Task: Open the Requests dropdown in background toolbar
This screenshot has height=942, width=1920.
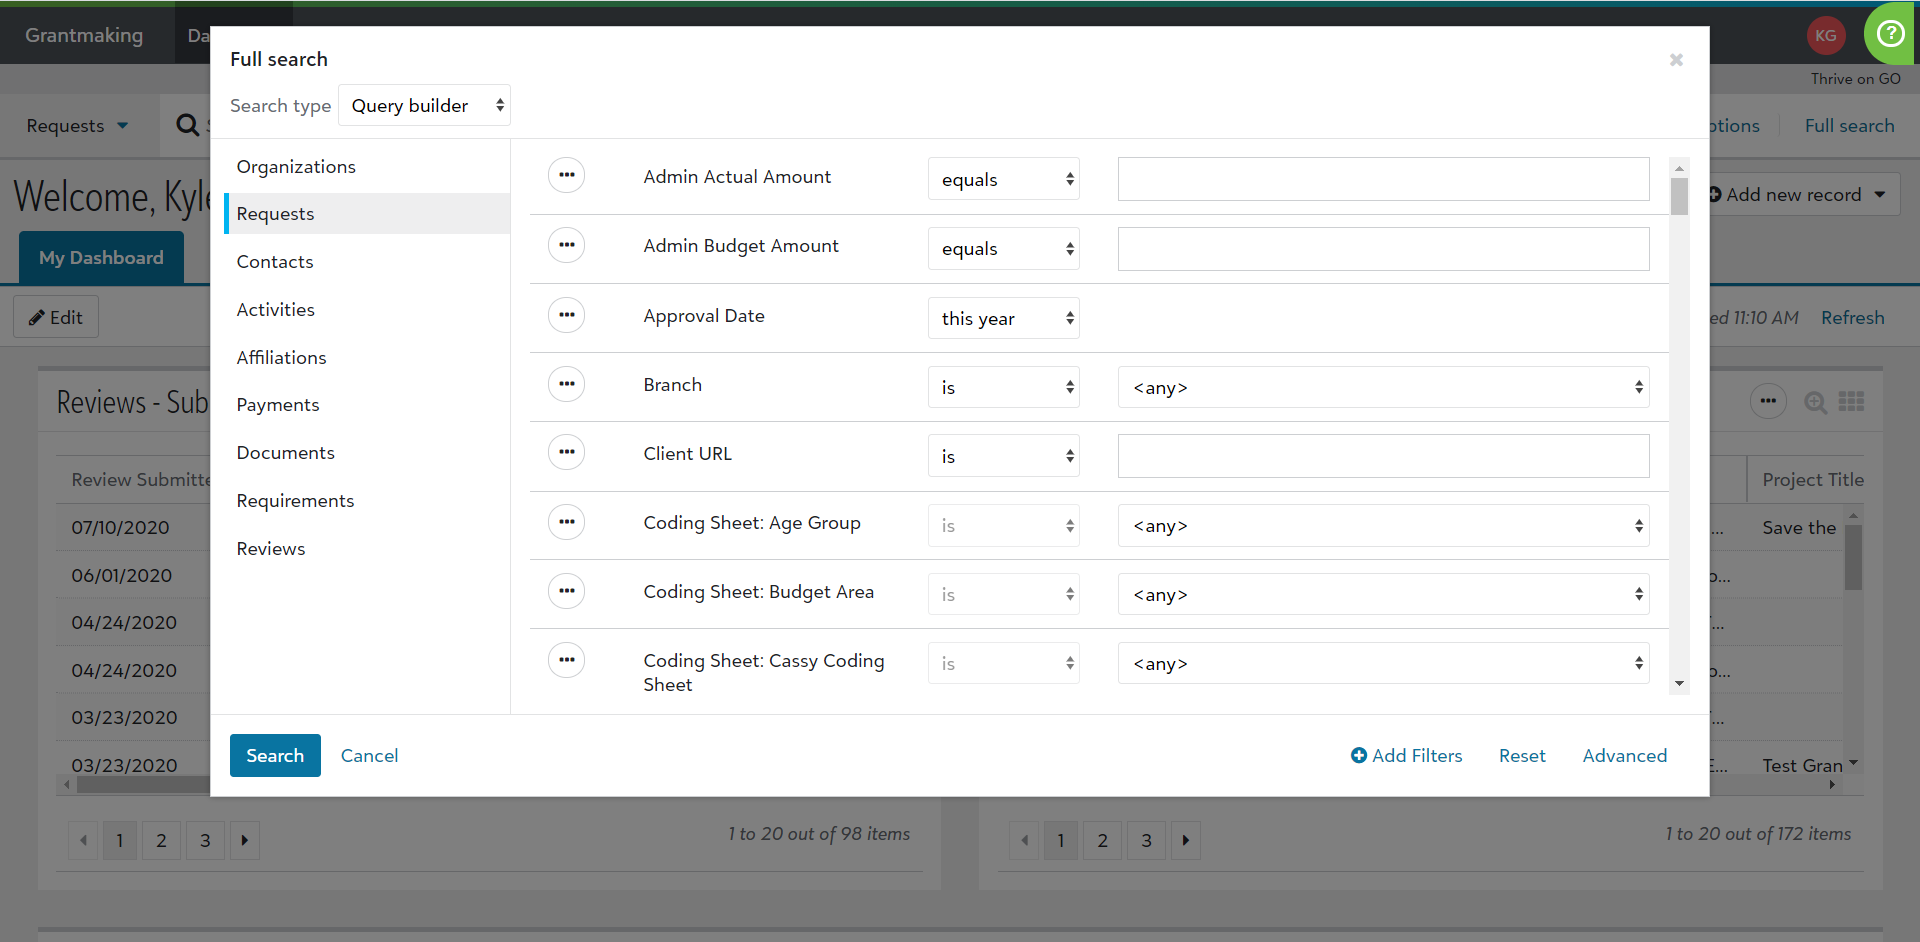Action: pyautogui.click(x=77, y=125)
